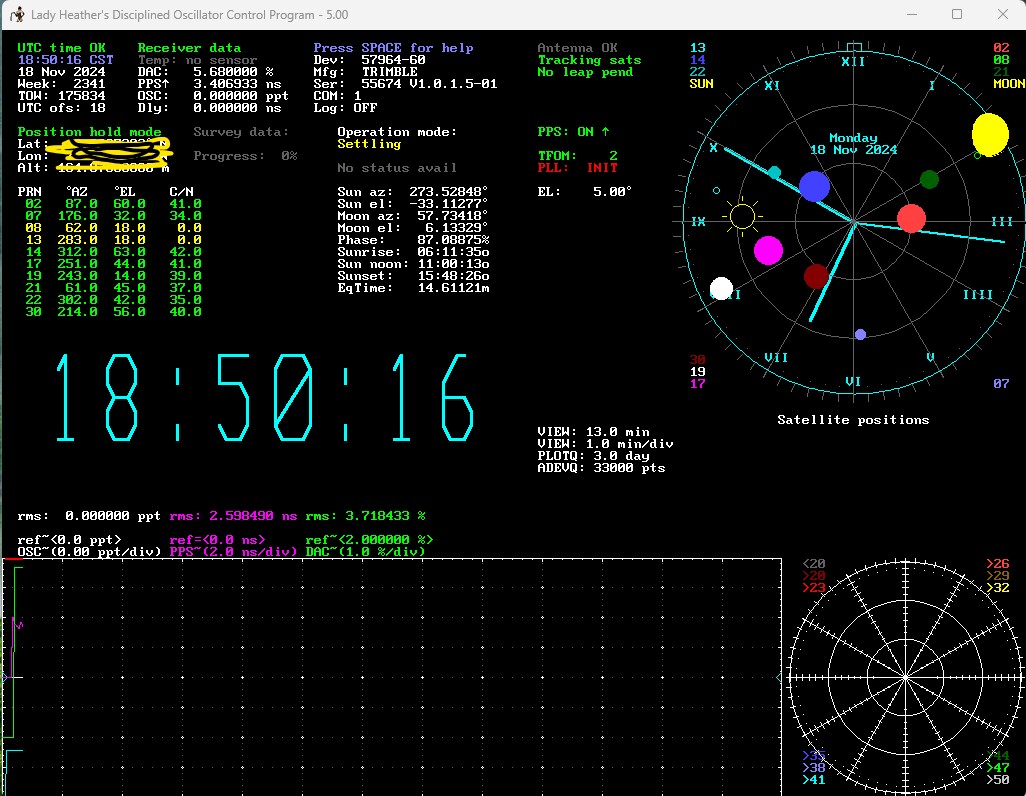Screen dimensions: 1026x796
Task: Click the large 18:50:16 digital clock
Action: click(263, 398)
